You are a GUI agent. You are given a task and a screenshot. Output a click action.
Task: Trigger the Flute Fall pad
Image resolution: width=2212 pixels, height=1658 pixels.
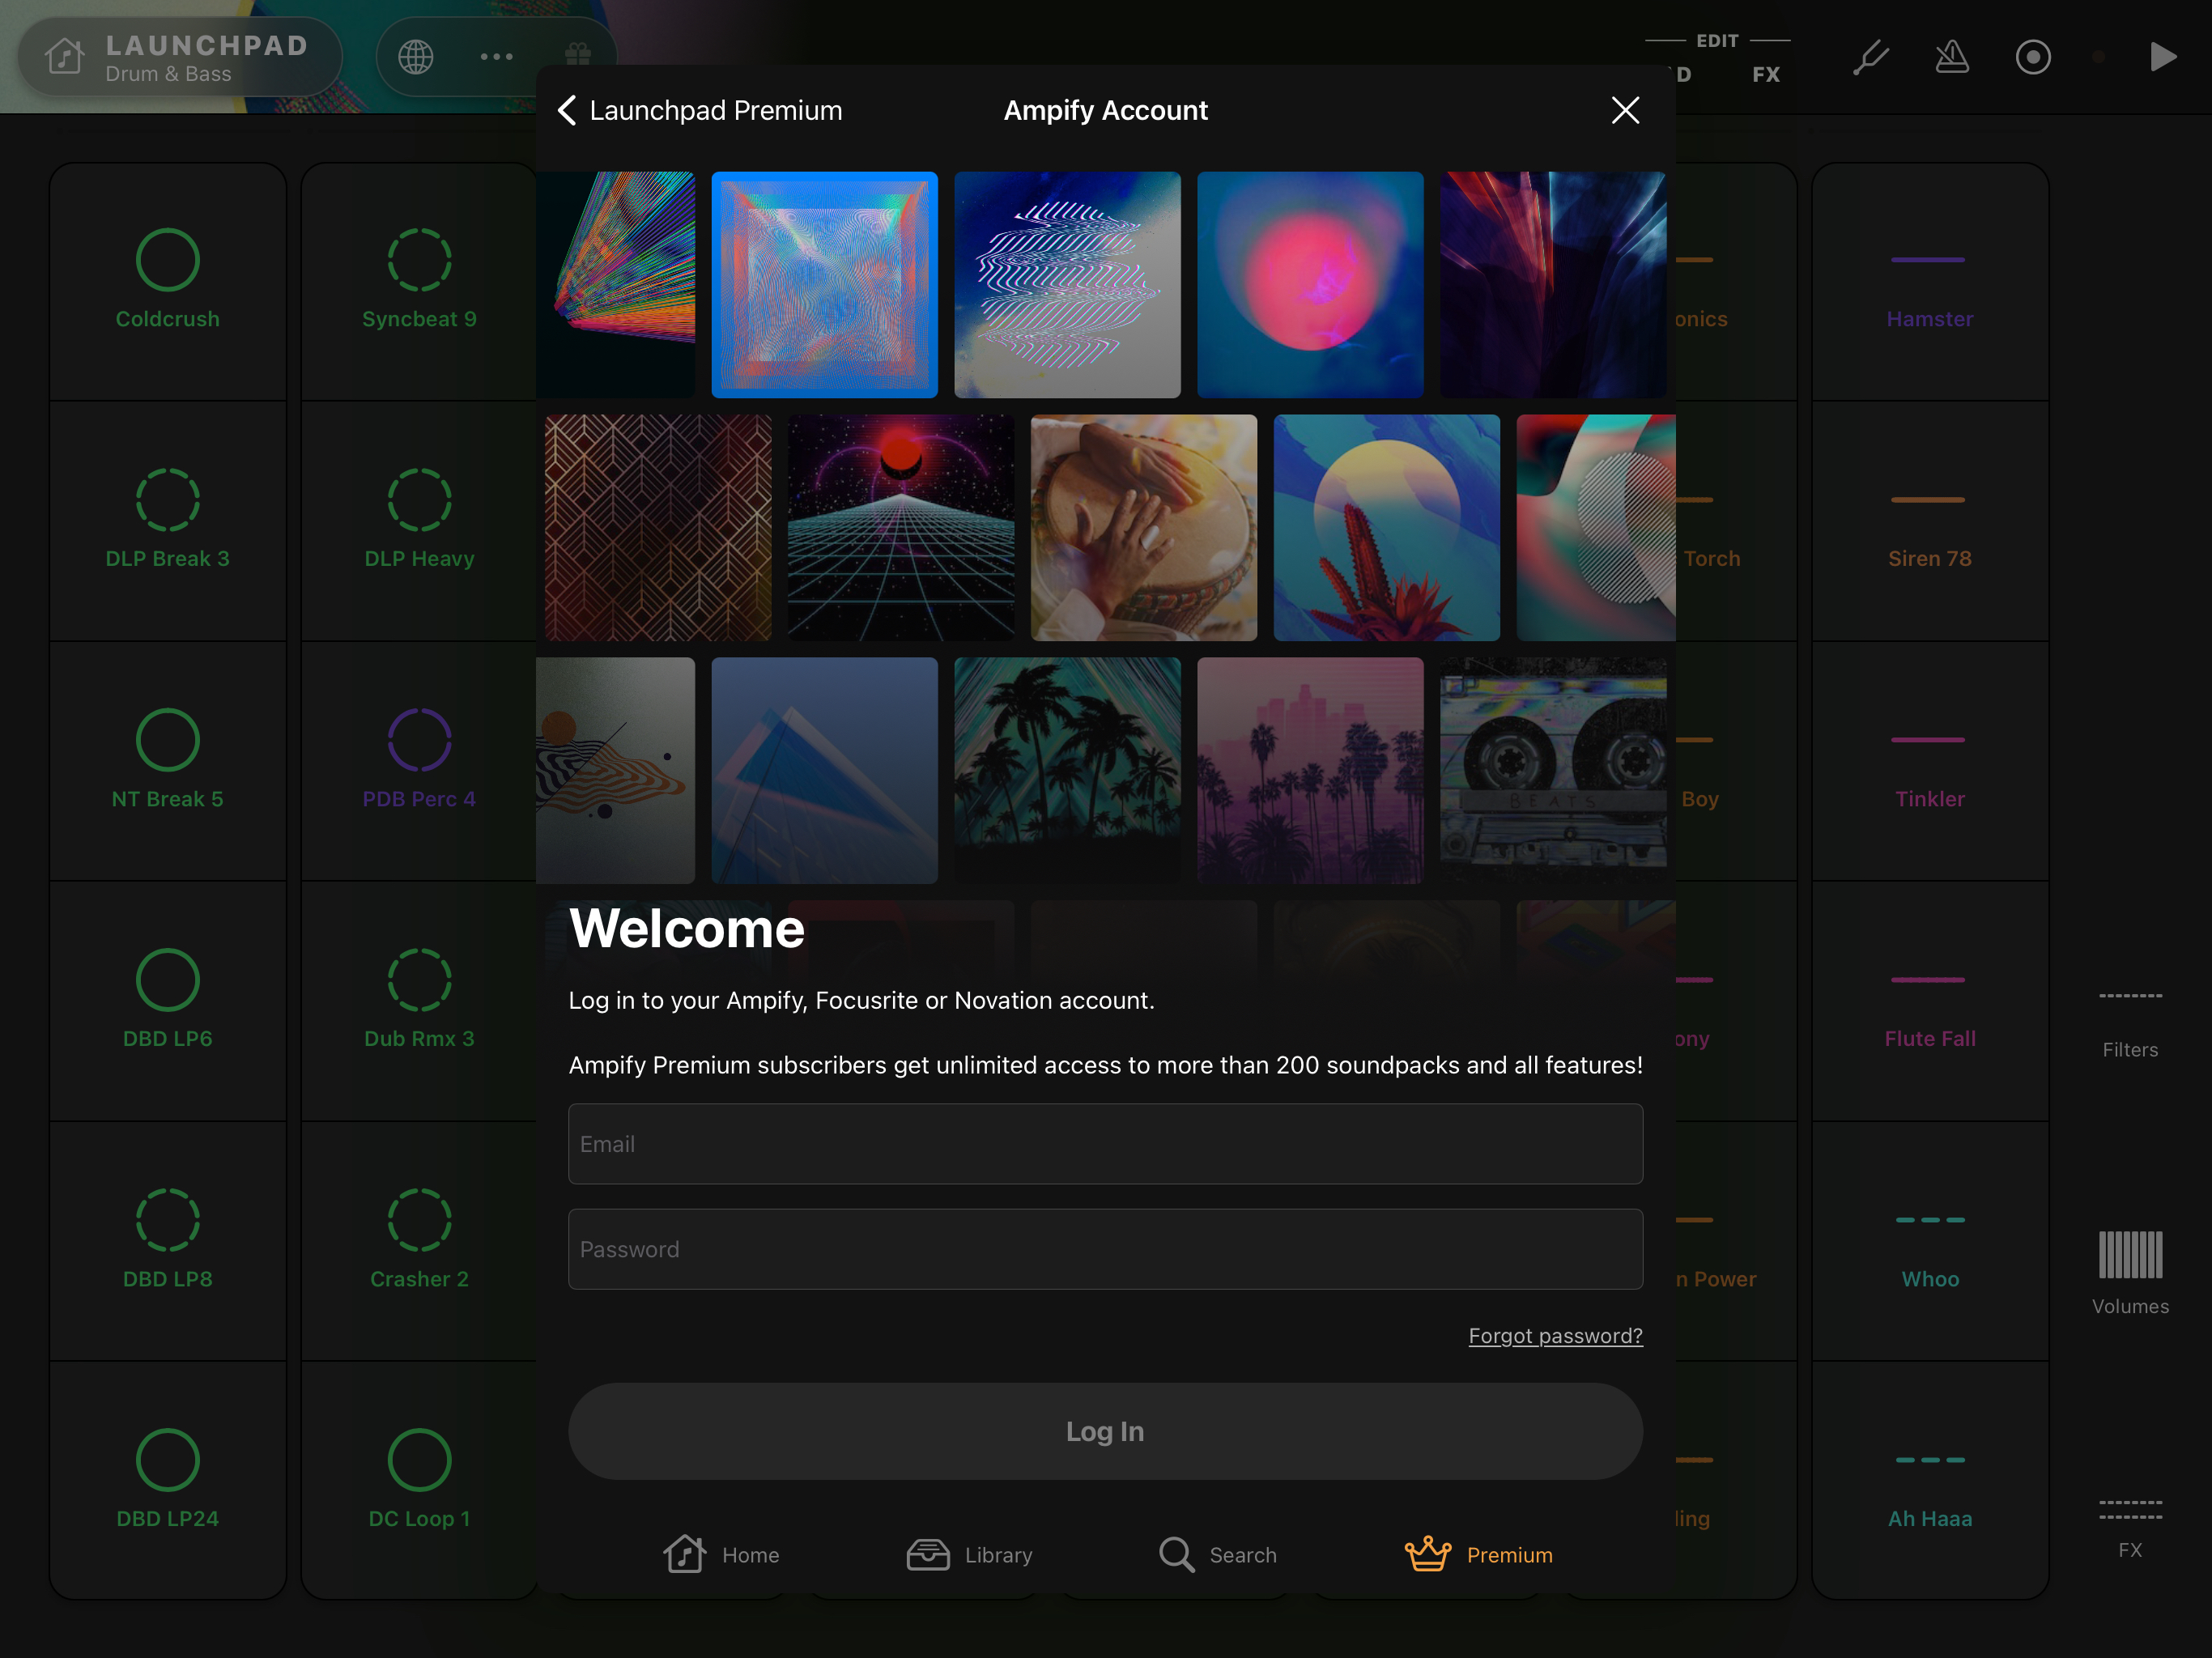click(1930, 1001)
